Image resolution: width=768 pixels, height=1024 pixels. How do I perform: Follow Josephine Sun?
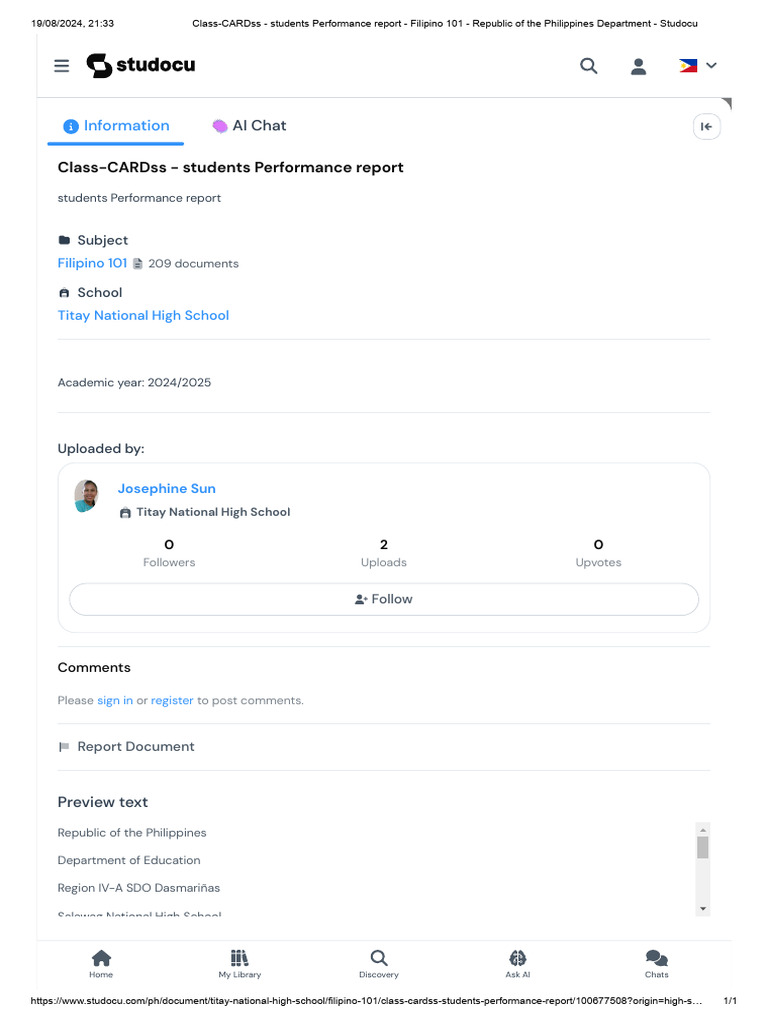click(384, 600)
